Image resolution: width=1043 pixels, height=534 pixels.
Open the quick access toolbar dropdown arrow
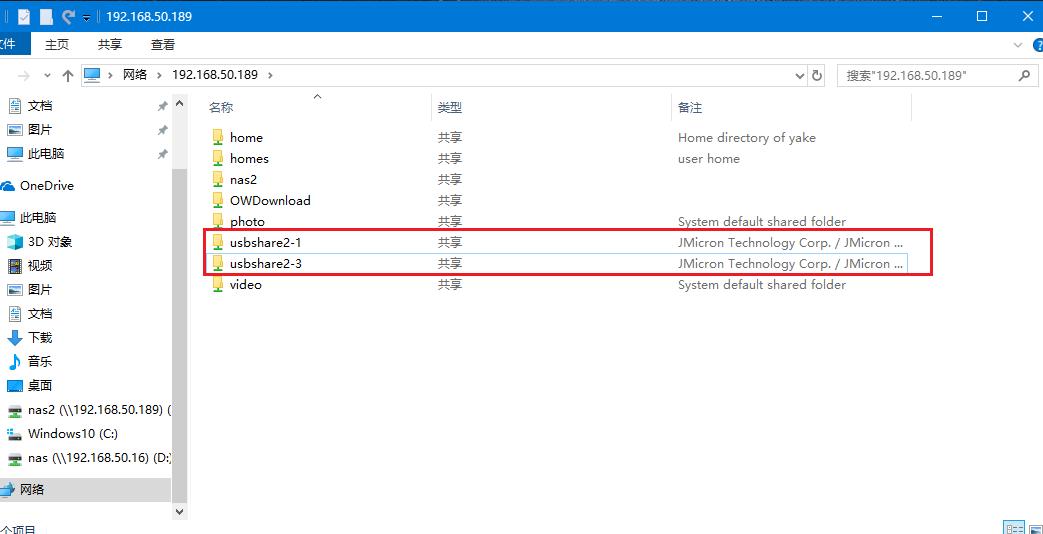pyautogui.click(x=87, y=17)
